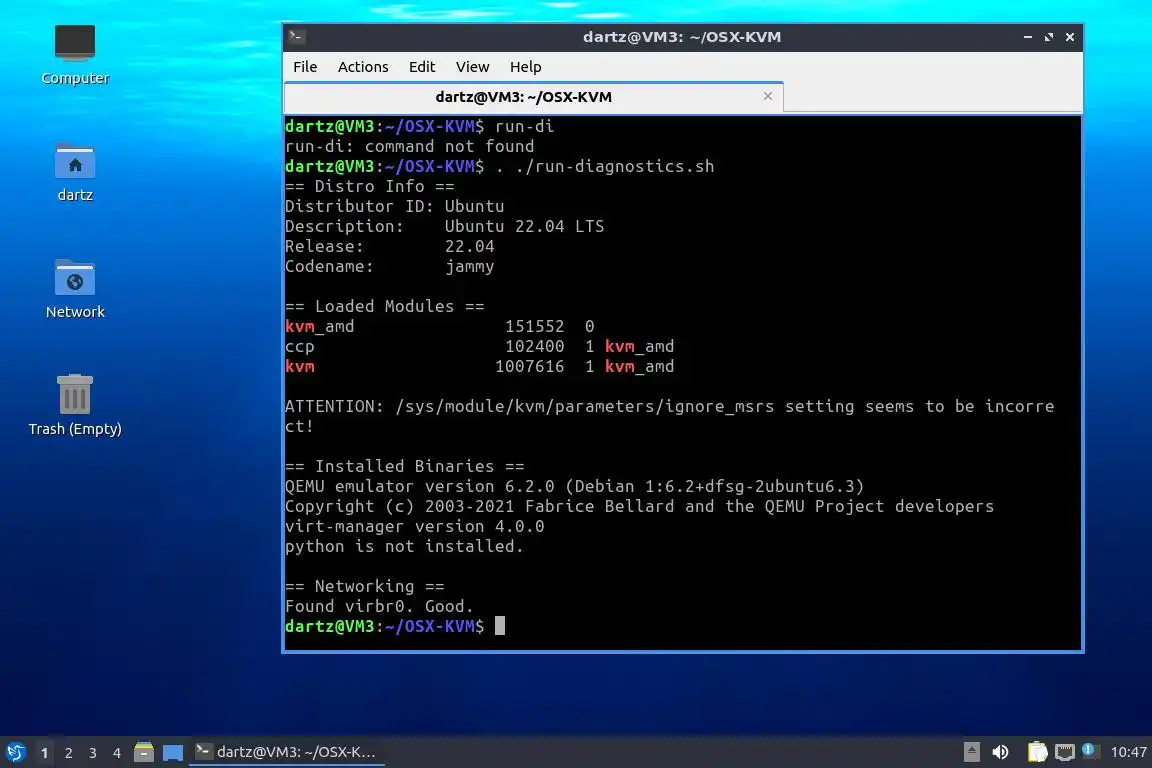Maximize the terminal window

(1049, 37)
